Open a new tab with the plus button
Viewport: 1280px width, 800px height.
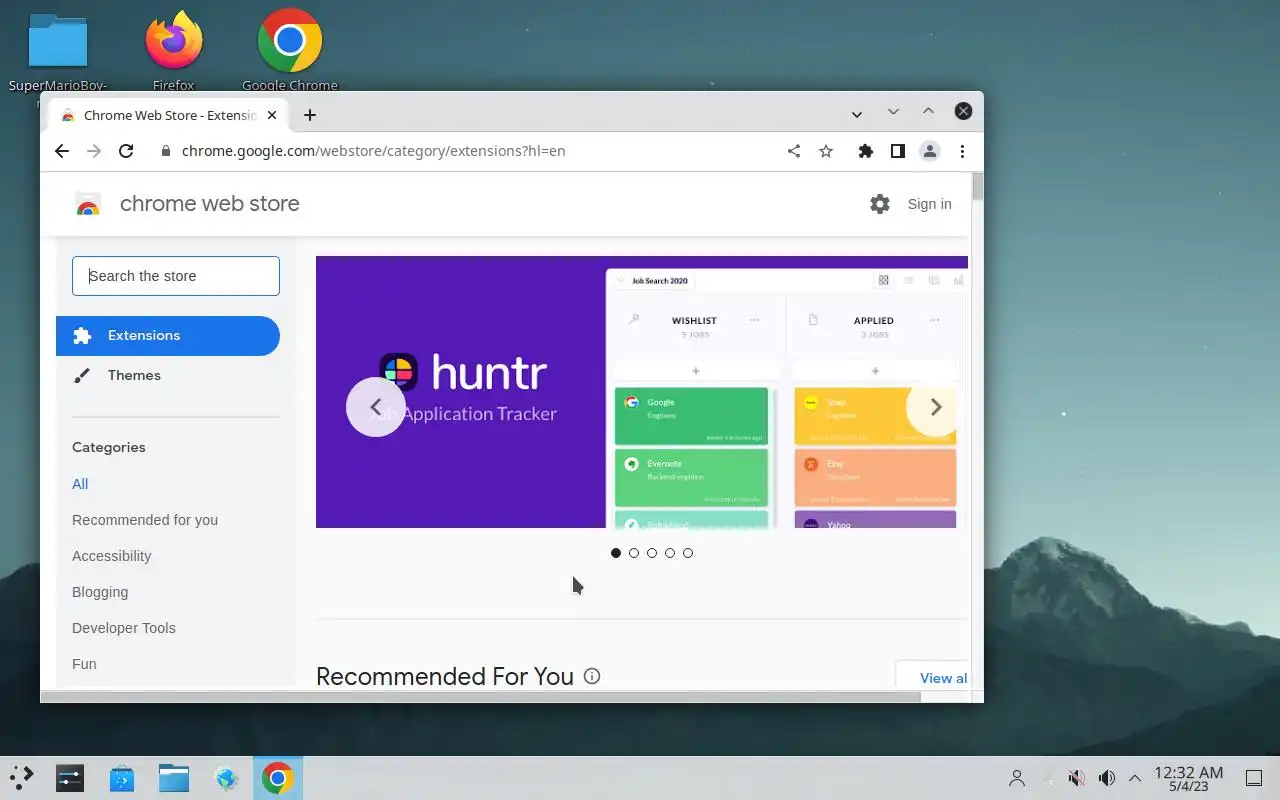(x=310, y=115)
